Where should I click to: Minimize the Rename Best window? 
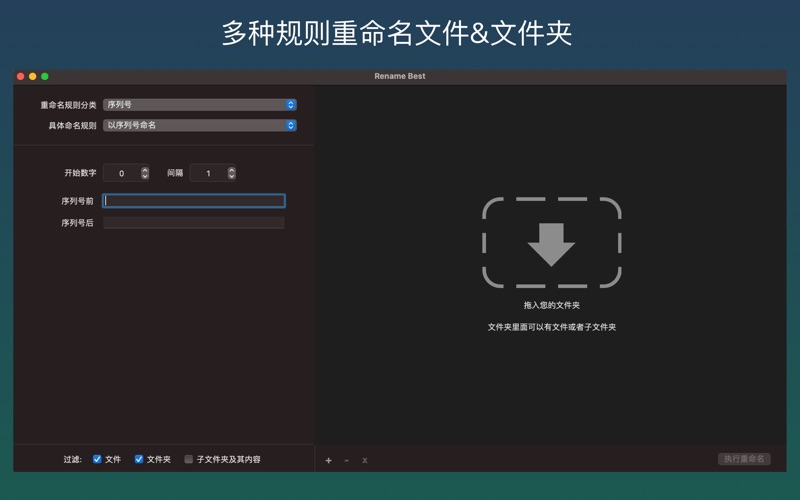point(33,76)
